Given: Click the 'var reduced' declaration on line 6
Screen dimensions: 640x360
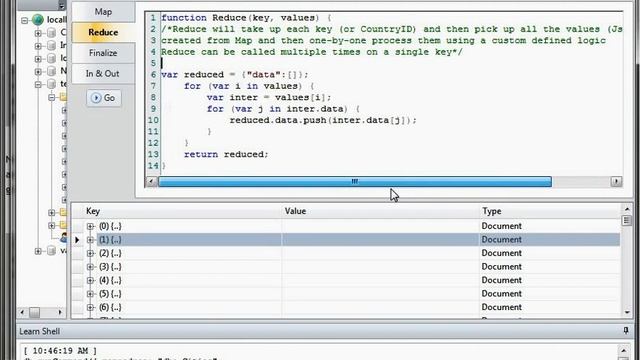Looking at the screenshot, I should pyautogui.click(x=235, y=75).
